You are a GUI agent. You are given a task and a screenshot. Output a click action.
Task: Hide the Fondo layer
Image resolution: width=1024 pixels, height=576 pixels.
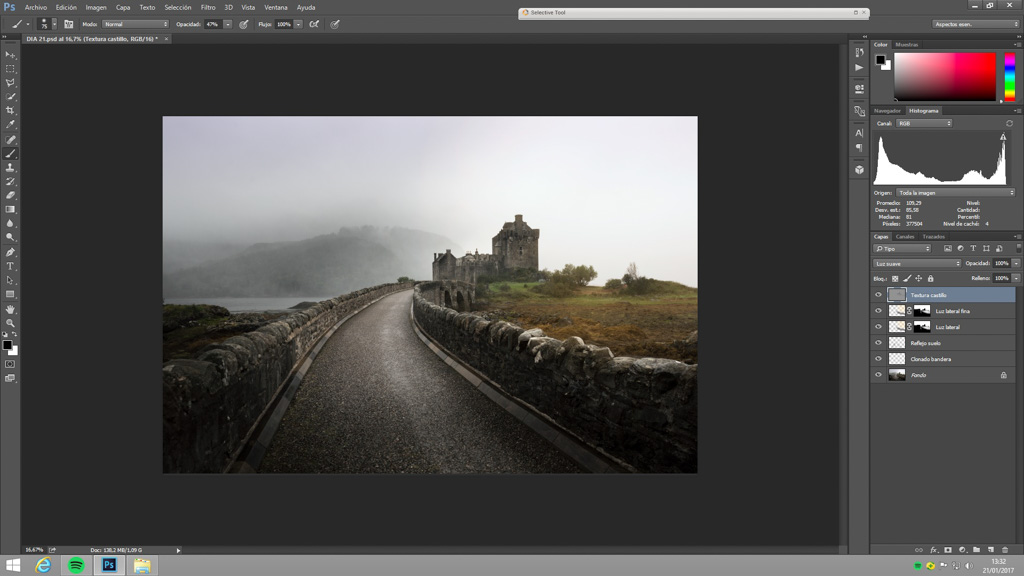(x=878, y=375)
